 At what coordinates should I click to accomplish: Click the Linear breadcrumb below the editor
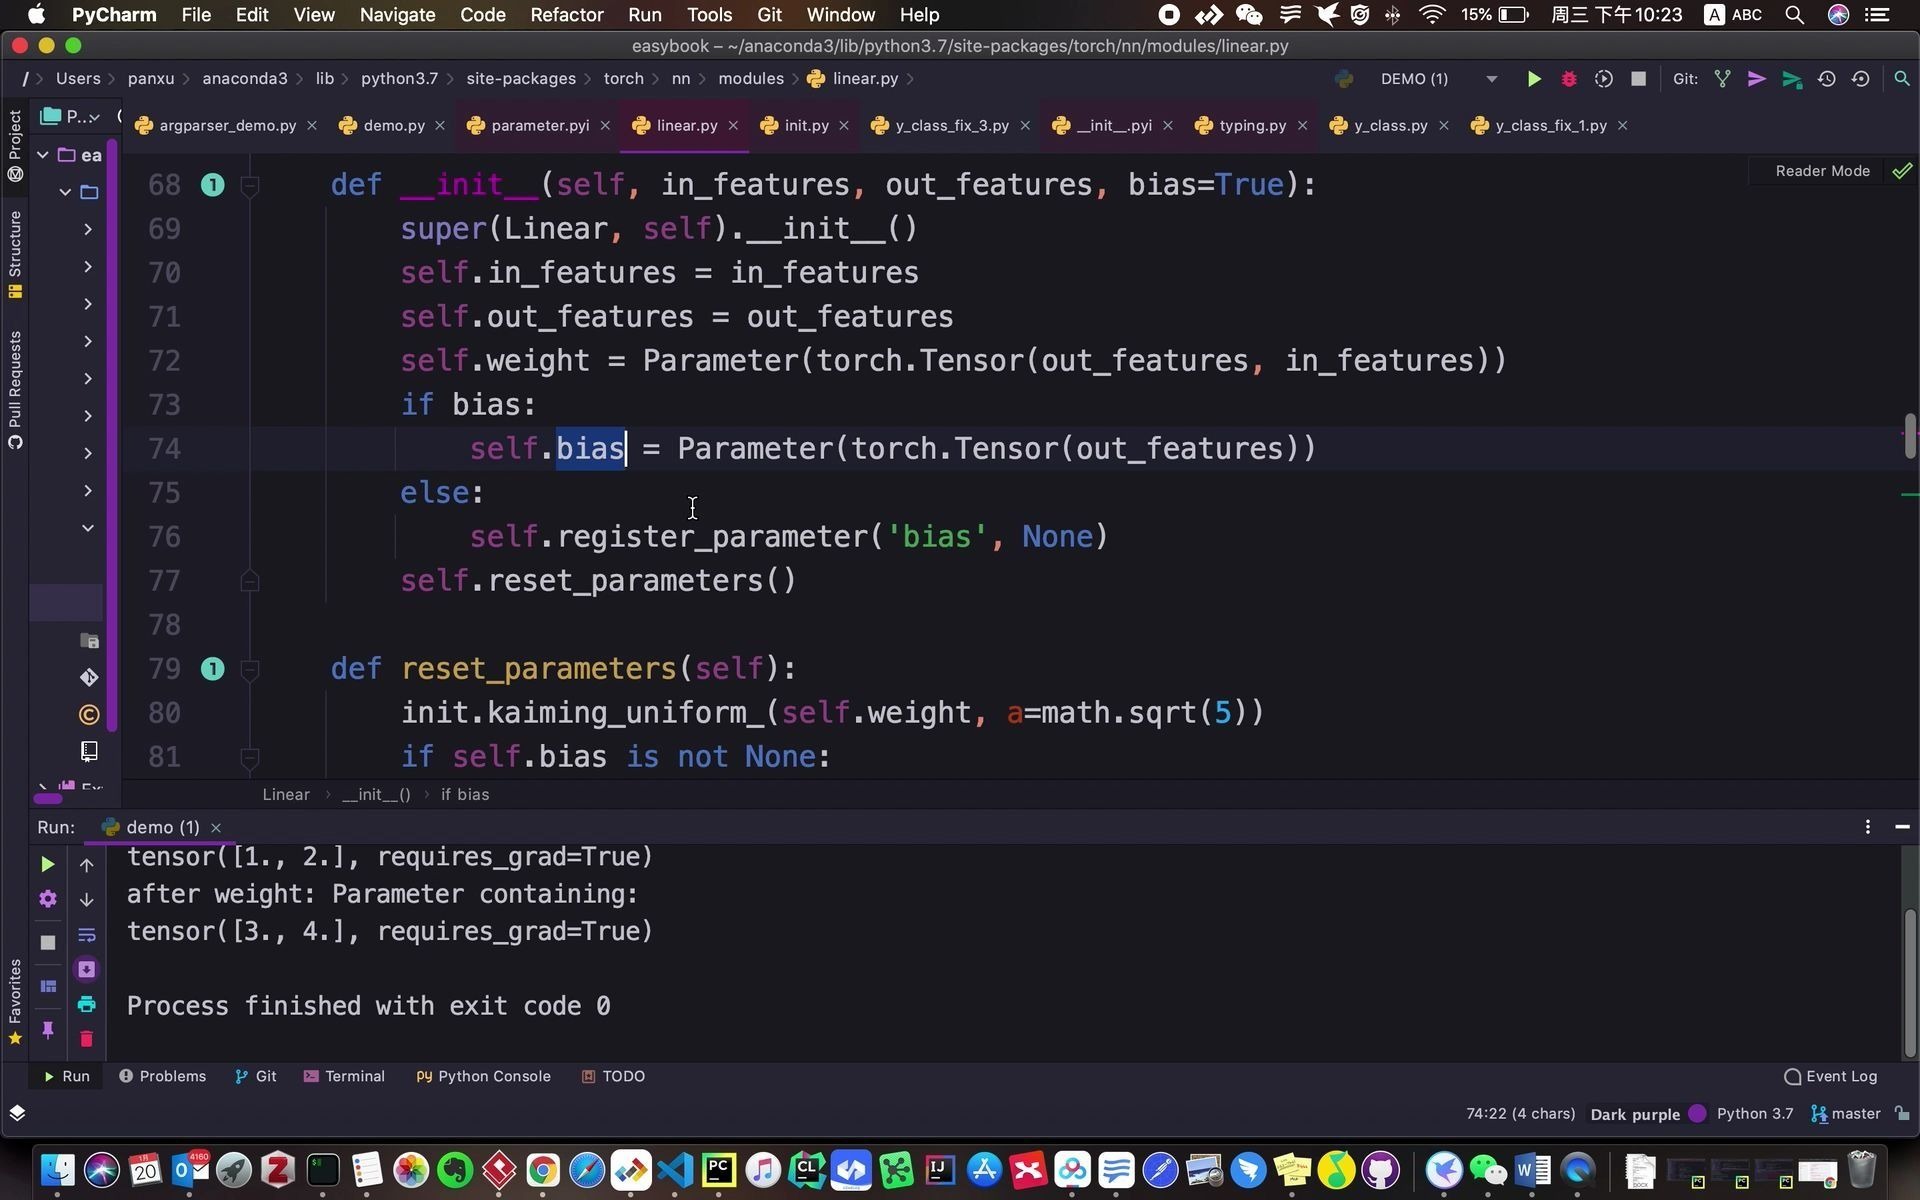tap(286, 794)
